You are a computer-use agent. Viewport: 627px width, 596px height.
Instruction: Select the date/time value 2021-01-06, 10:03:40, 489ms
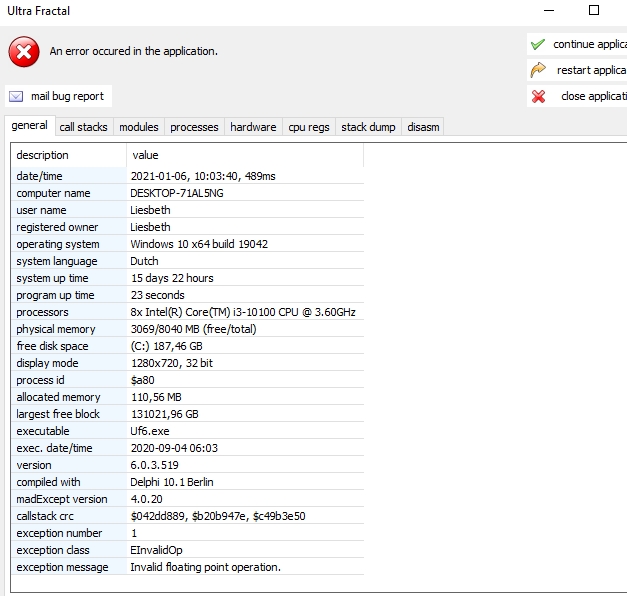click(x=203, y=176)
